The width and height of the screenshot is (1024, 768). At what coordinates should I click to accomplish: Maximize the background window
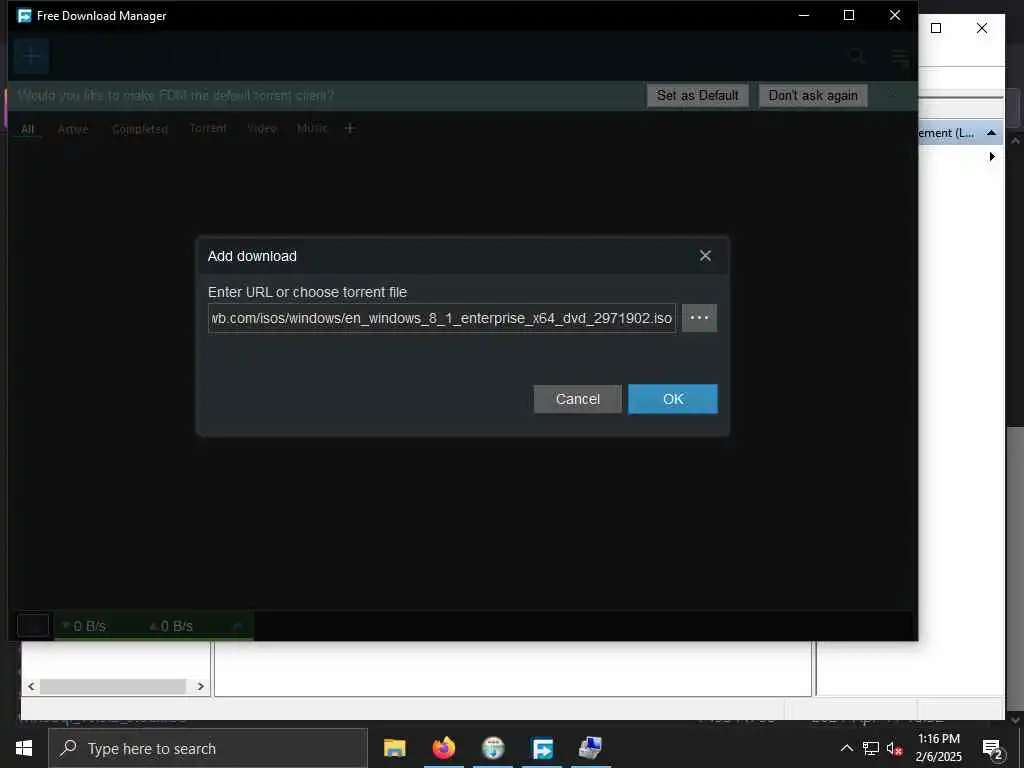point(936,28)
